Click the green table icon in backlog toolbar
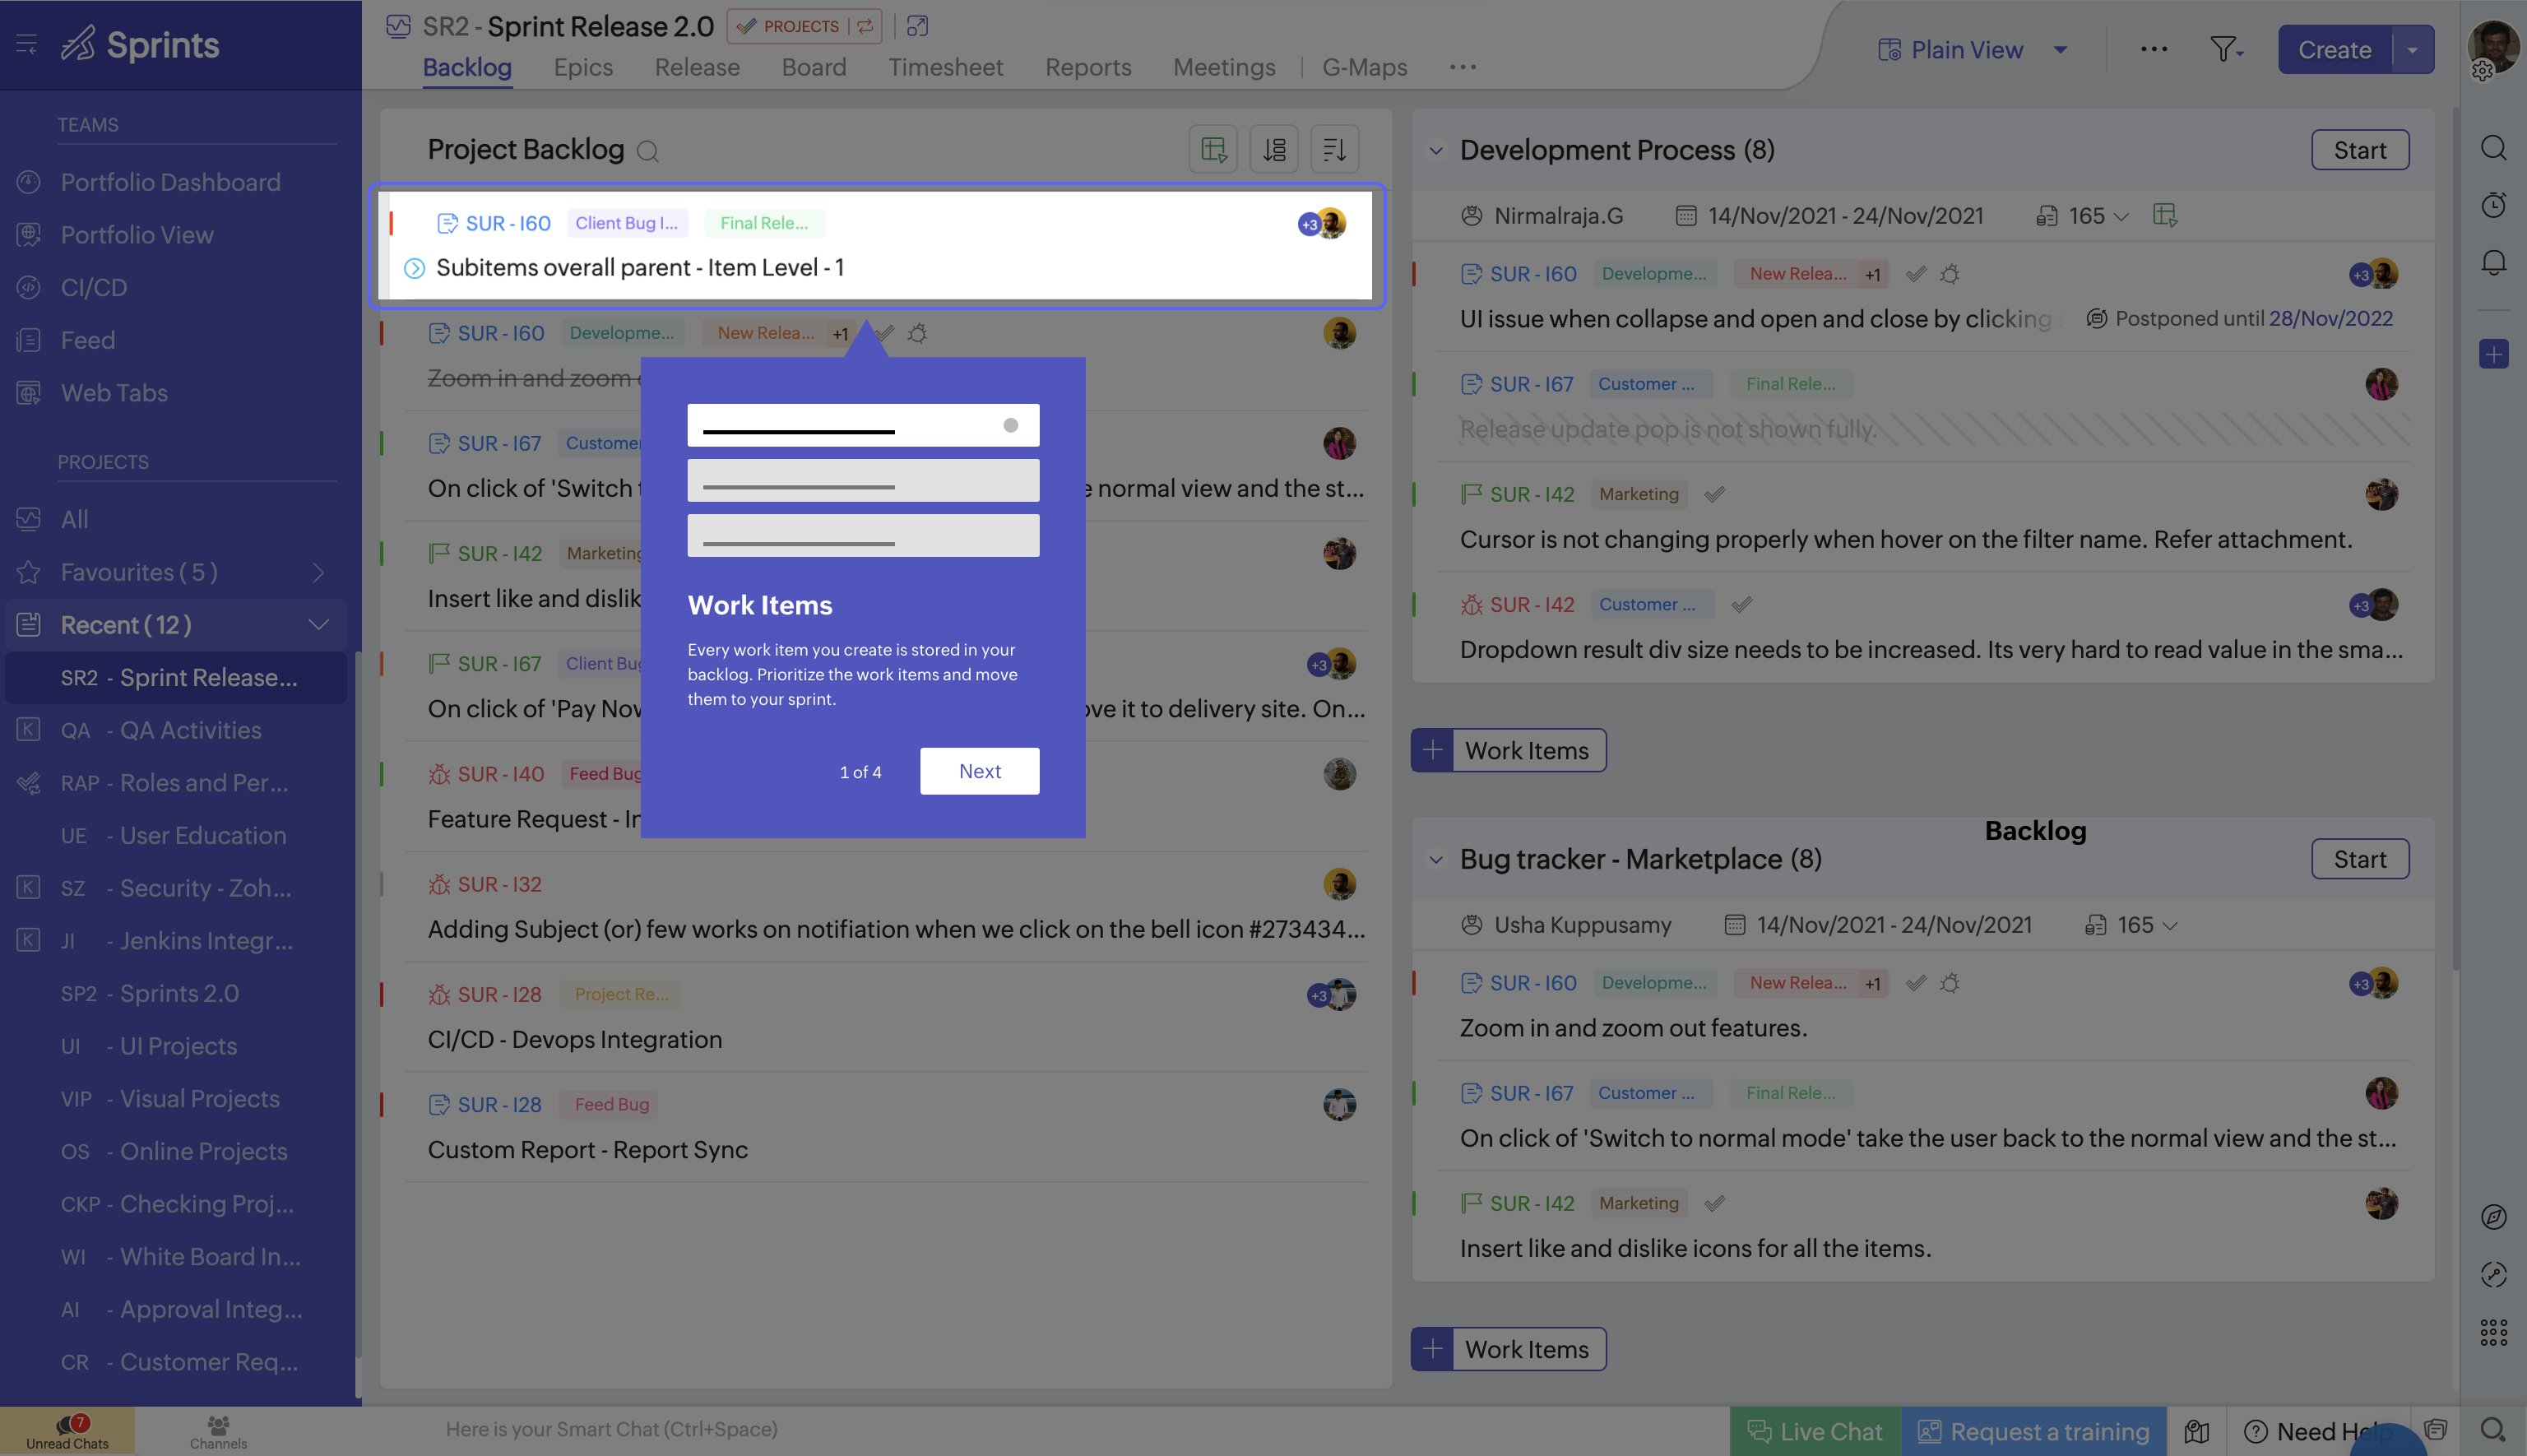Viewport: 2527px width, 1456px height. (x=1213, y=148)
